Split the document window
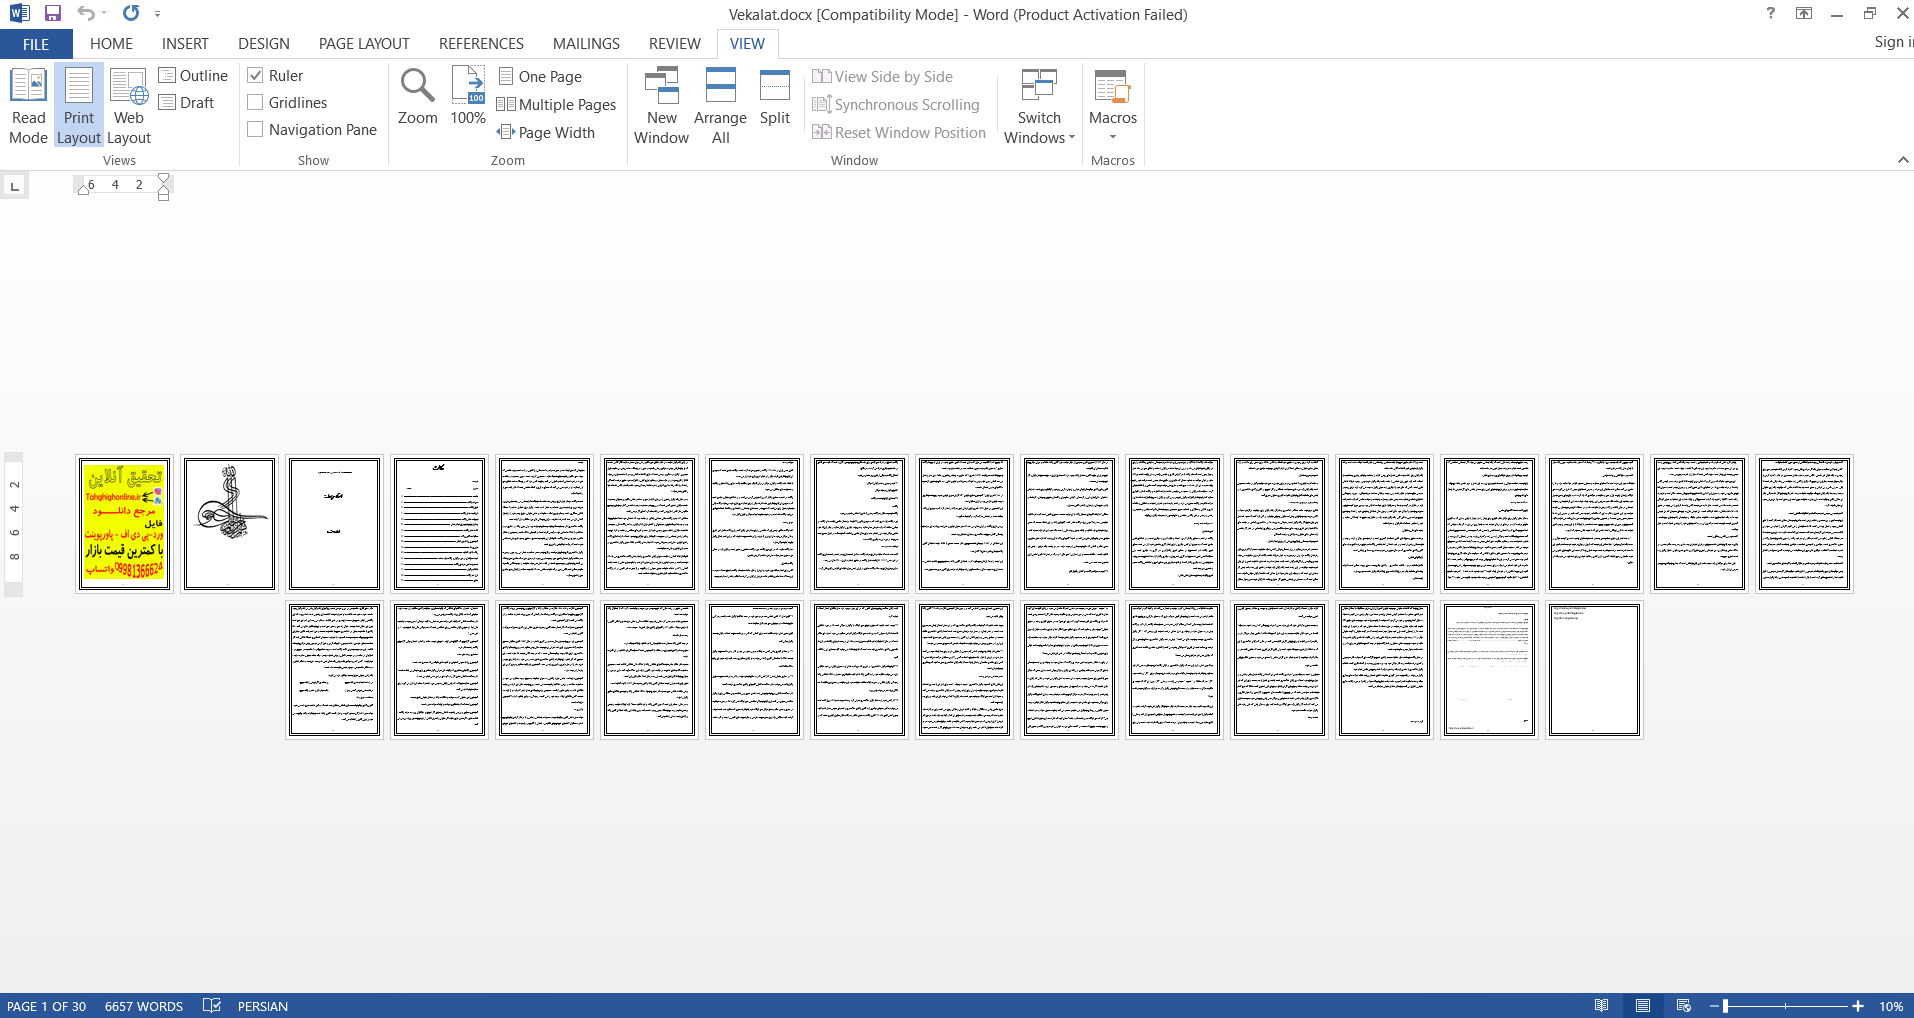This screenshot has width=1914, height=1018. point(775,97)
